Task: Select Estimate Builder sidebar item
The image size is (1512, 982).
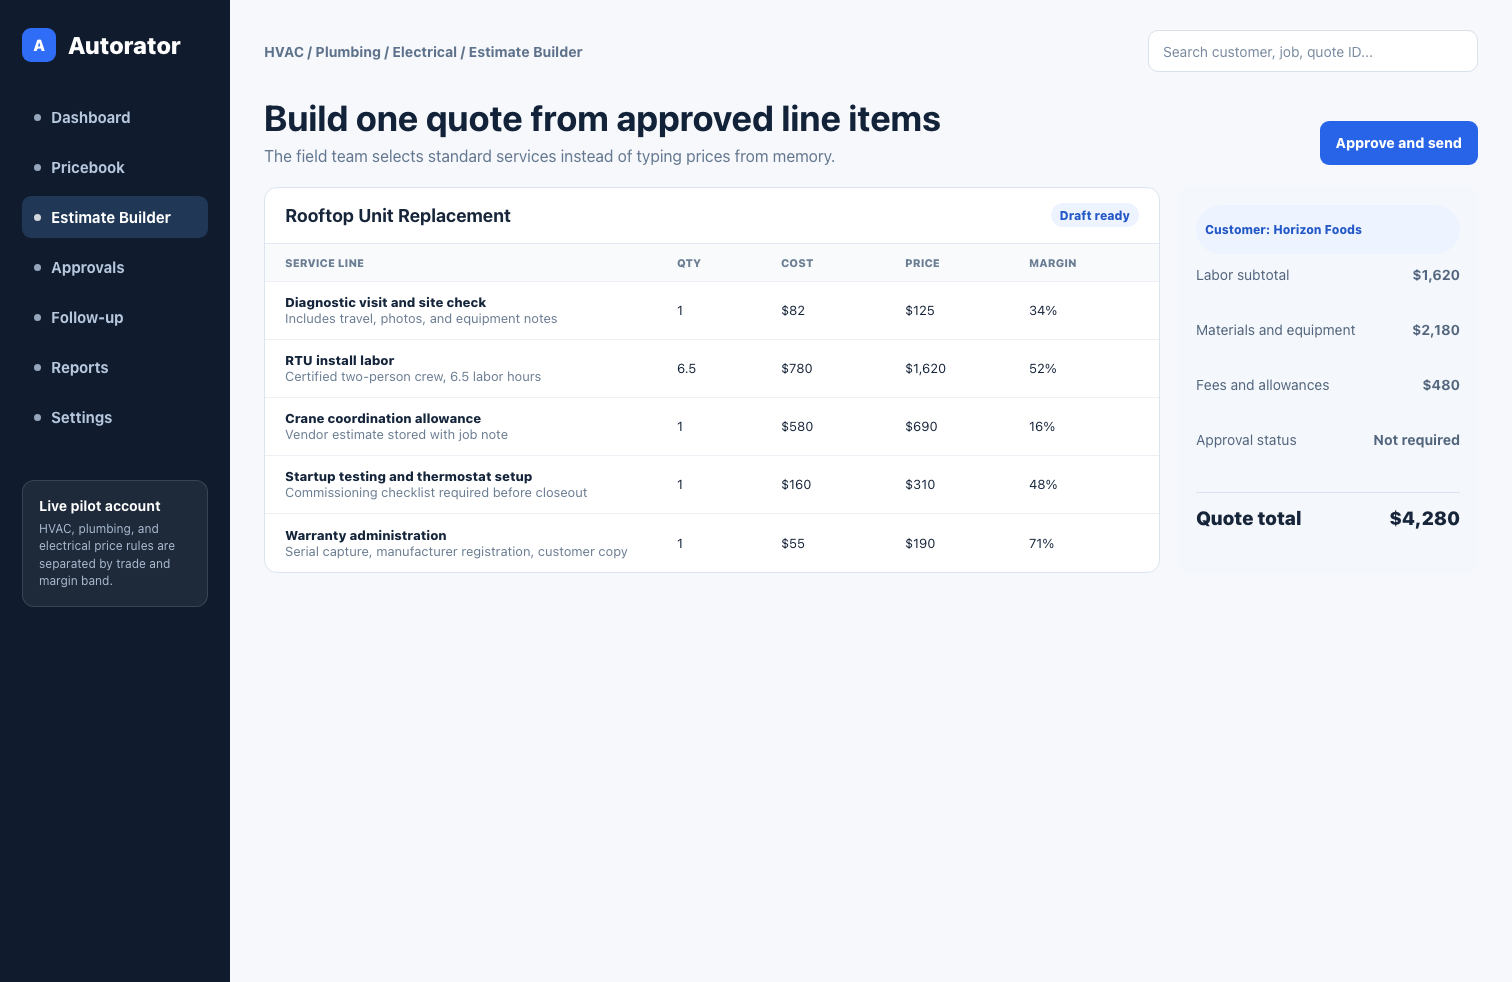Action: (x=115, y=217)
